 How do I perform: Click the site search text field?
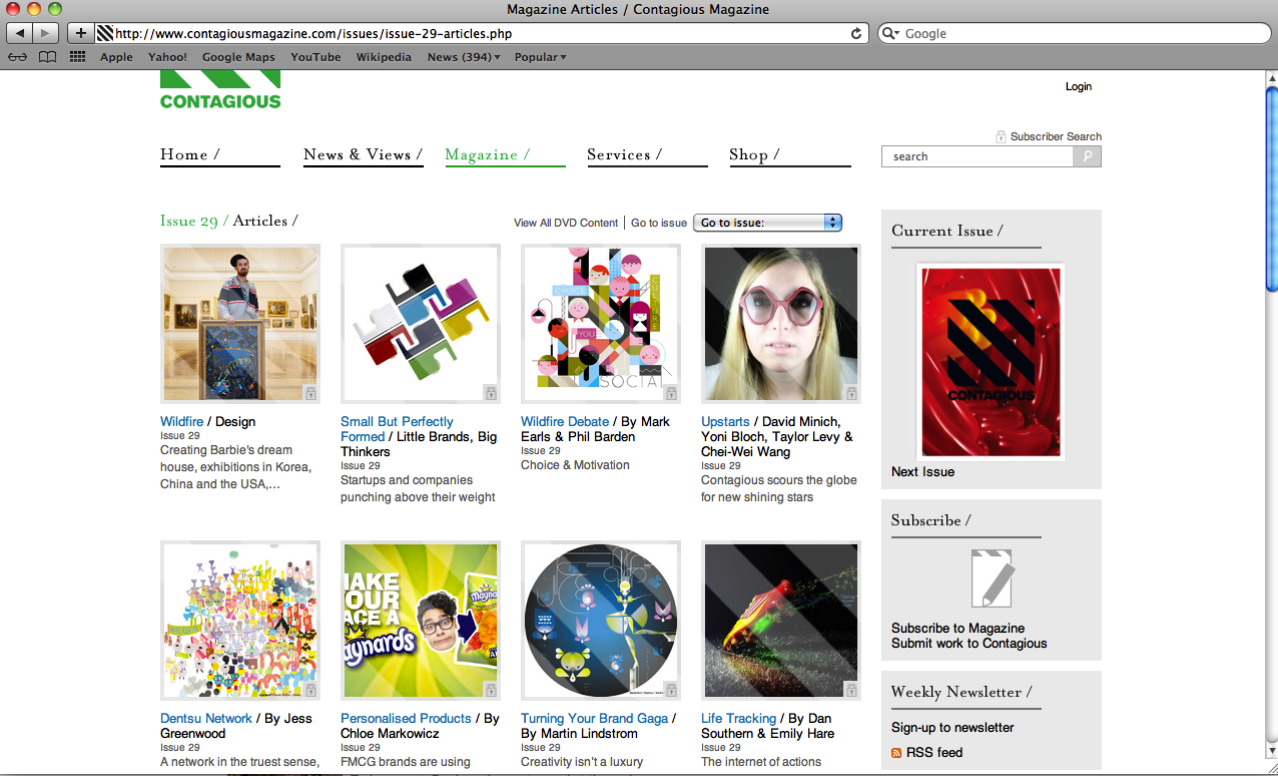977,156
